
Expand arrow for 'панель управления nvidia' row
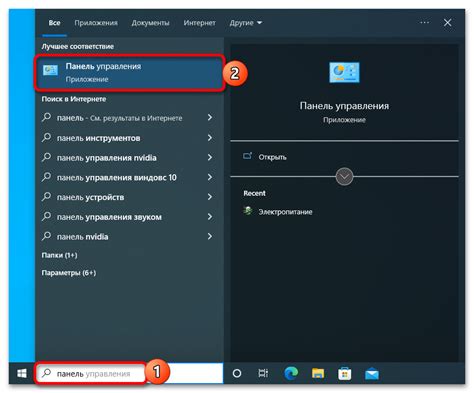point(210,157)
